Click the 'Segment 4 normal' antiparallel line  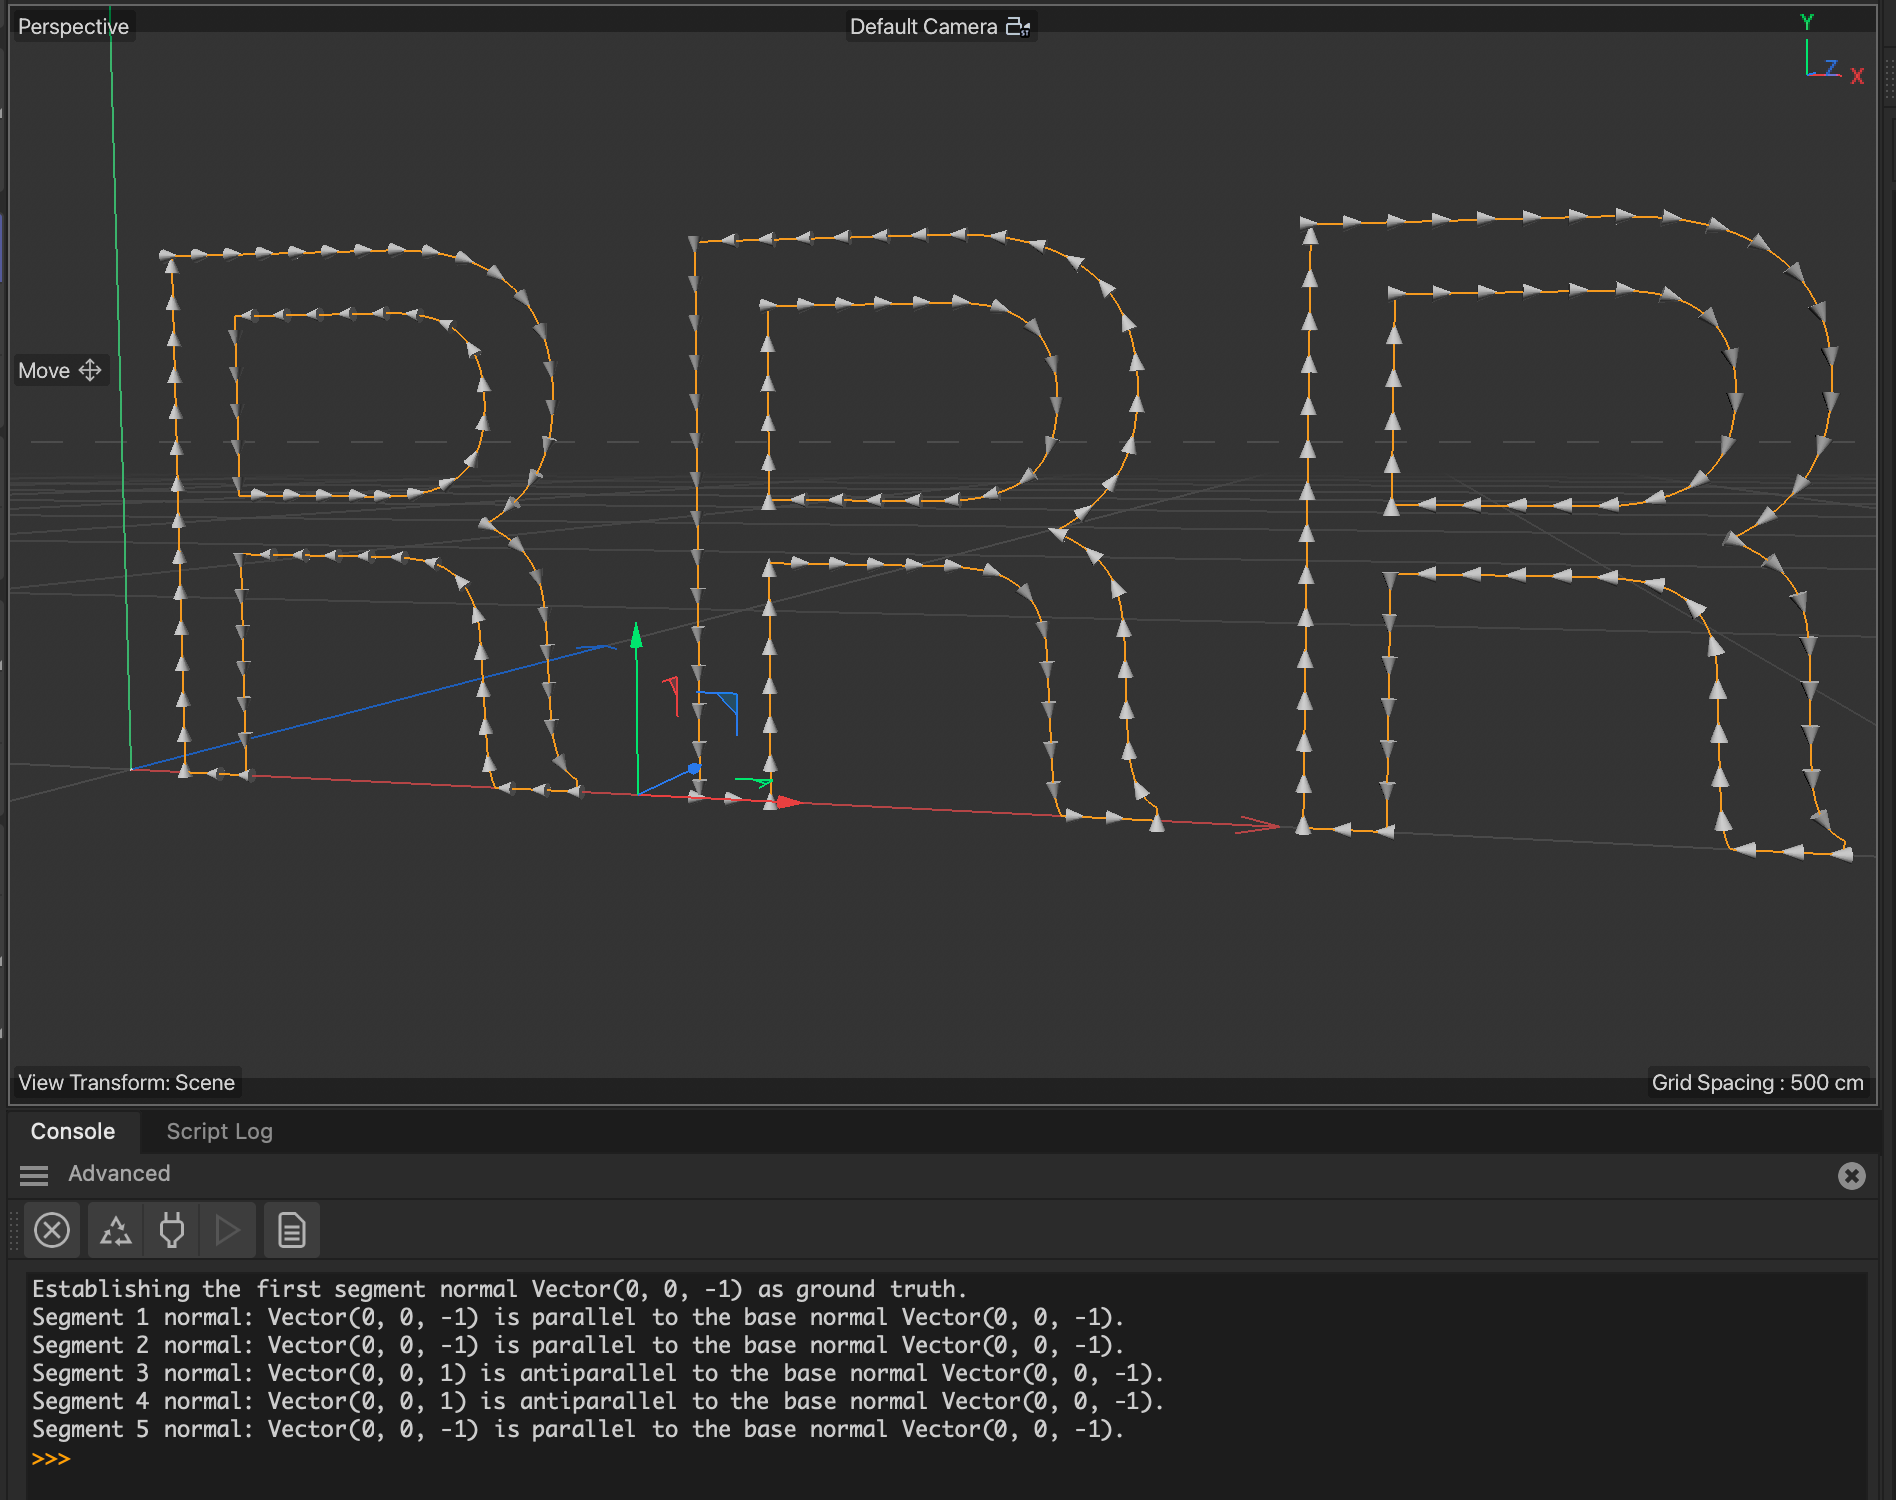point(598,1401)
